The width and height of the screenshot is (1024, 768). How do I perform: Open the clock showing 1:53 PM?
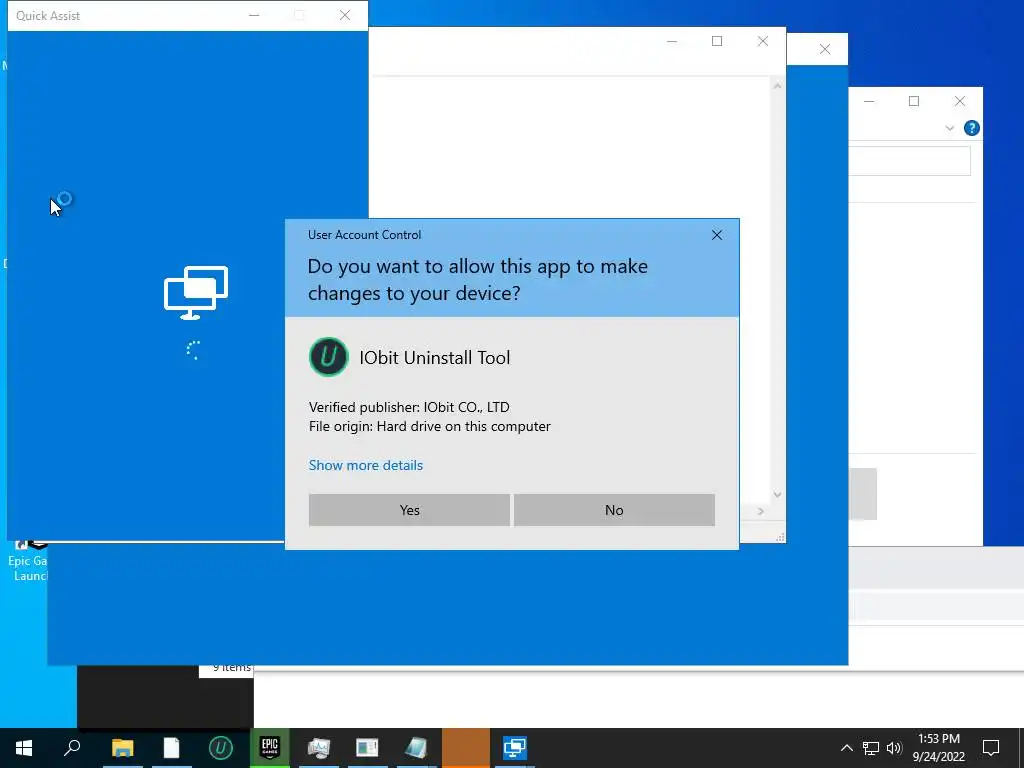click(x=938, y=748)
